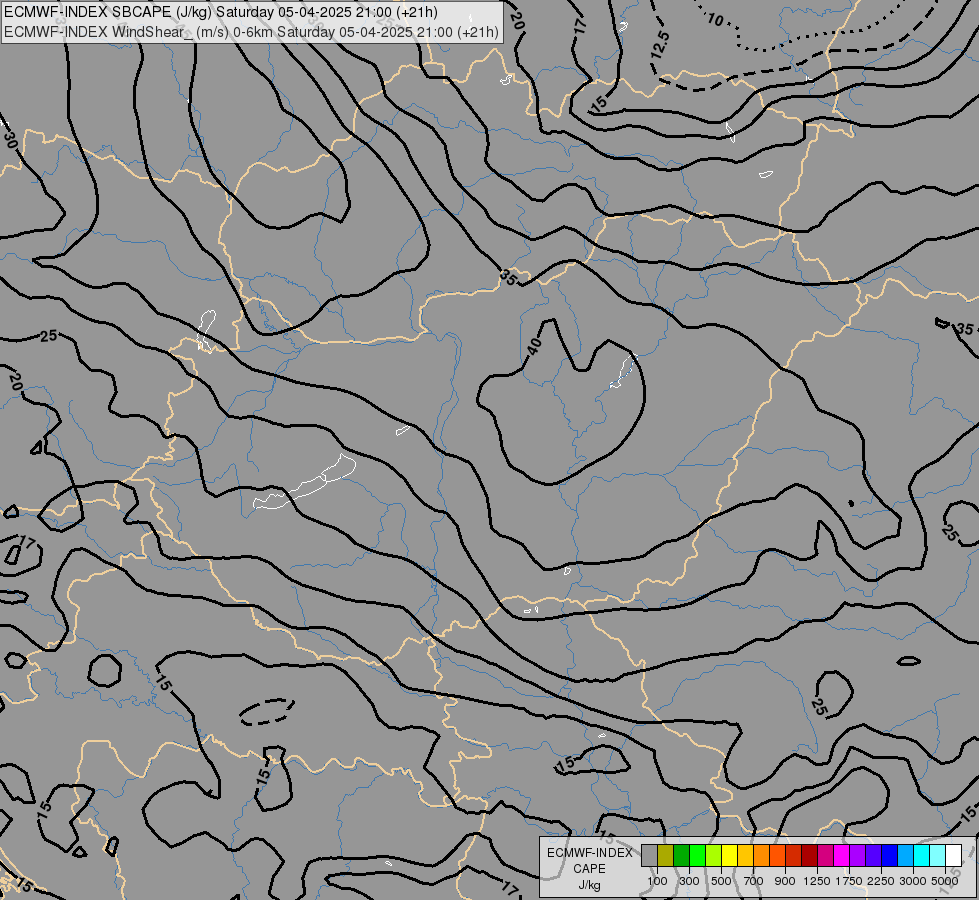
Task: Select the purple swatch after the 1750 tick
Action: point(857,855)
